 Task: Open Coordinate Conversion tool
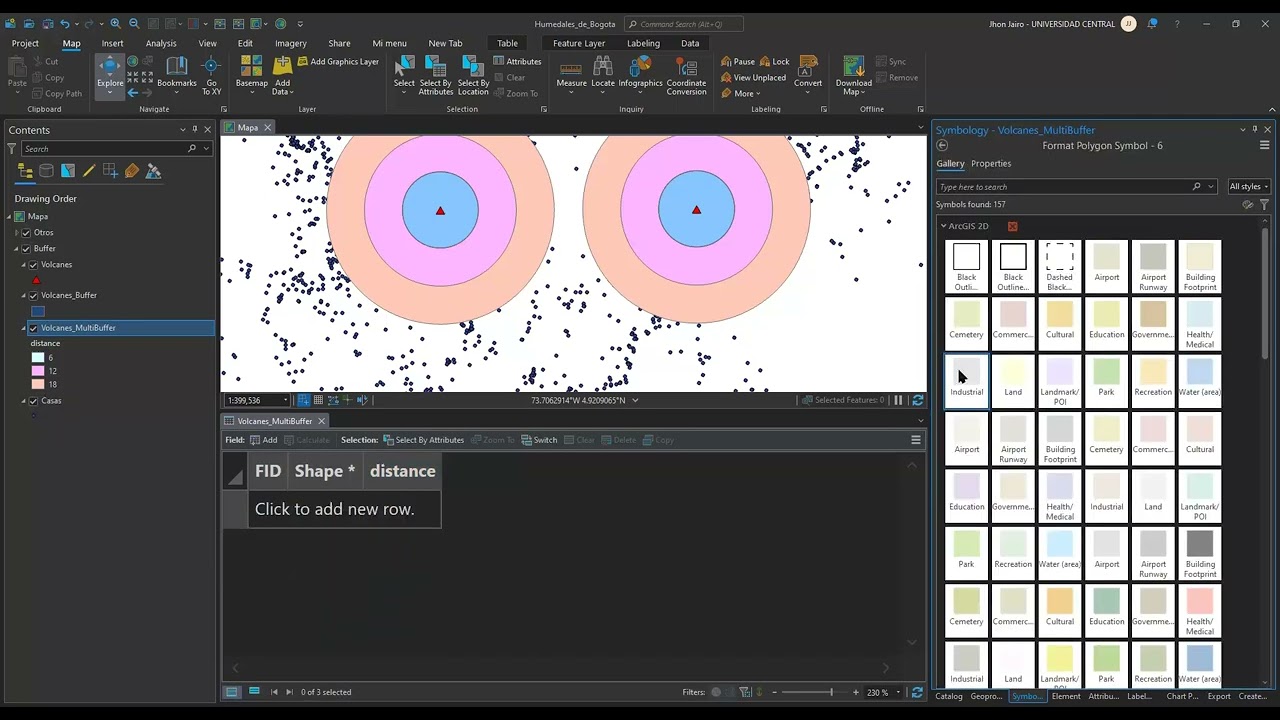(x=686, y=75)
